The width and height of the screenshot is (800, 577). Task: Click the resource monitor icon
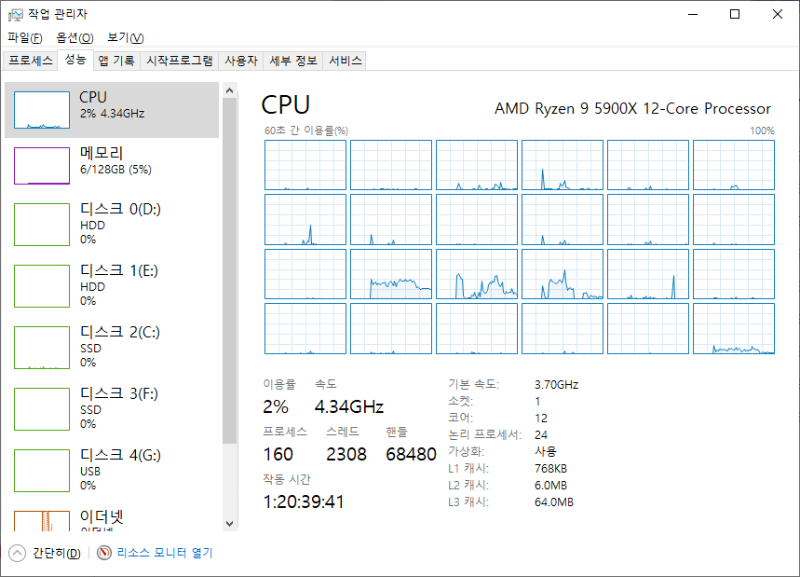(x=104, y=553)
